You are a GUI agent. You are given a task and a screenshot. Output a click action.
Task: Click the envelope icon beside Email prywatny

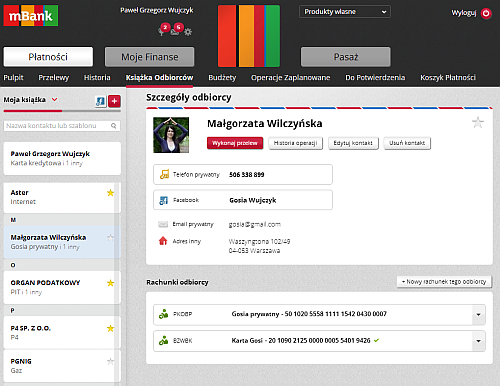click(x=163, y=224)
